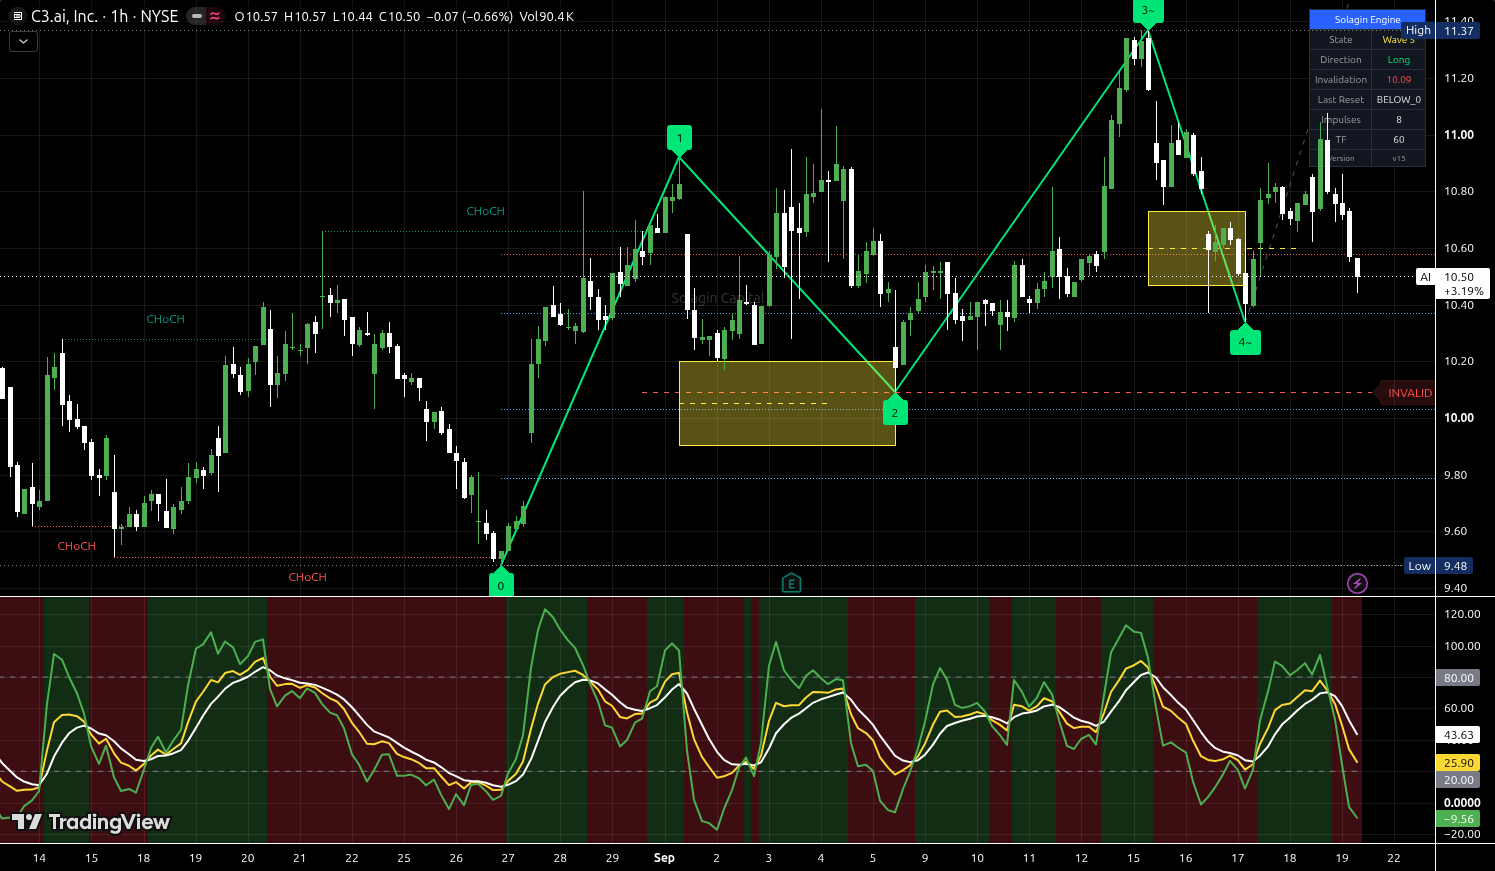Screen dimensions: 1495x871
Task: Click the v15 version cell
Action: pos(1398,158)
